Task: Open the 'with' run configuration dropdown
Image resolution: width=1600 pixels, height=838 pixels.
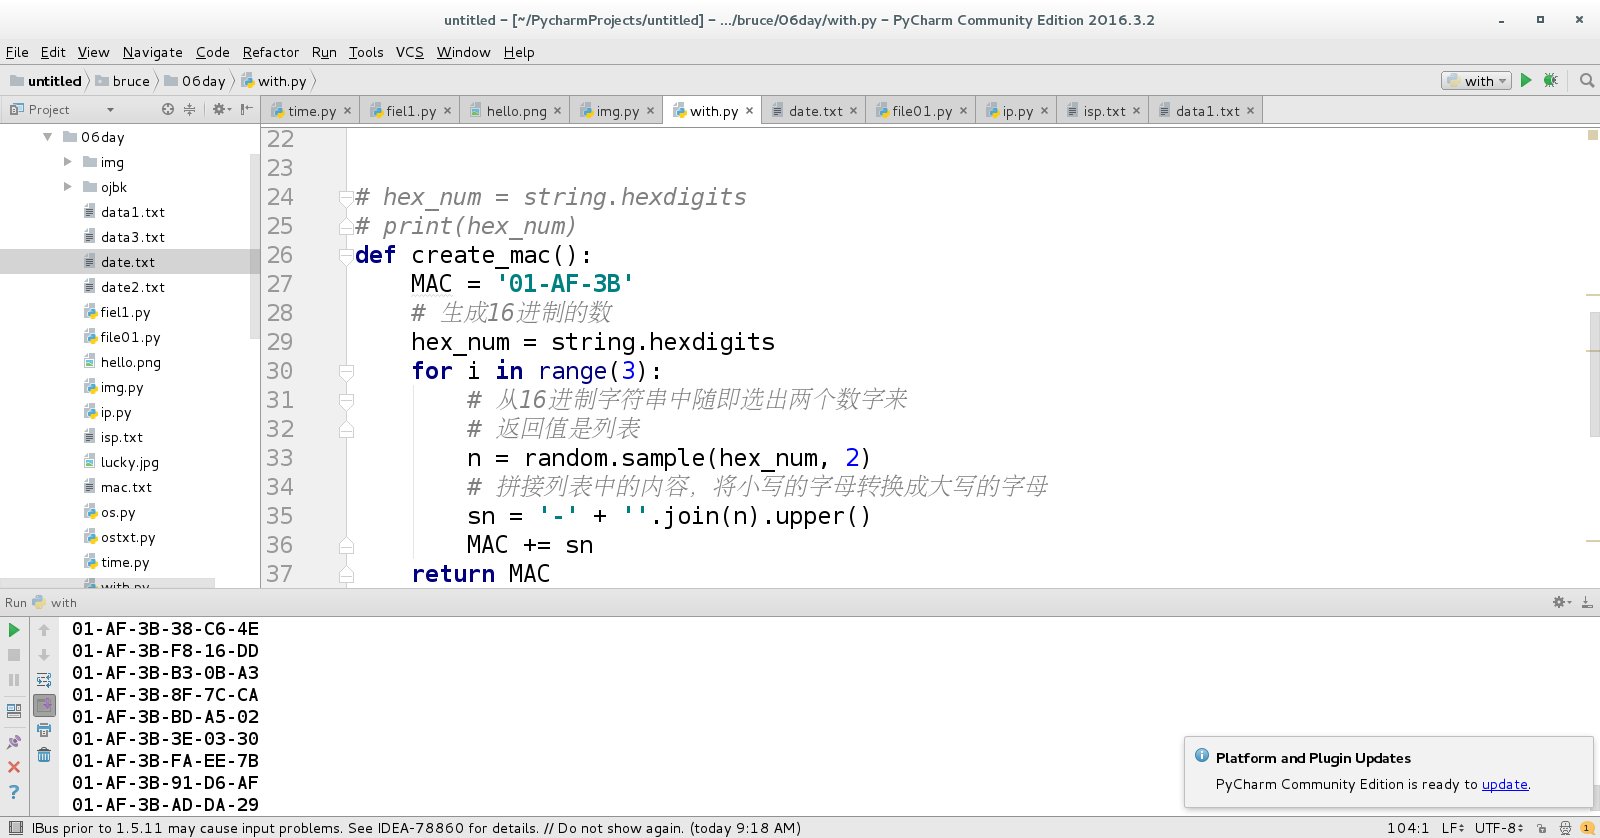Action: tap(1476, 81)
